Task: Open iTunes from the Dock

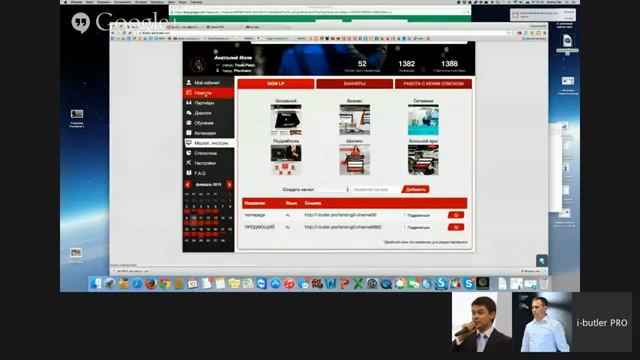Action: [x=289, y=283]
